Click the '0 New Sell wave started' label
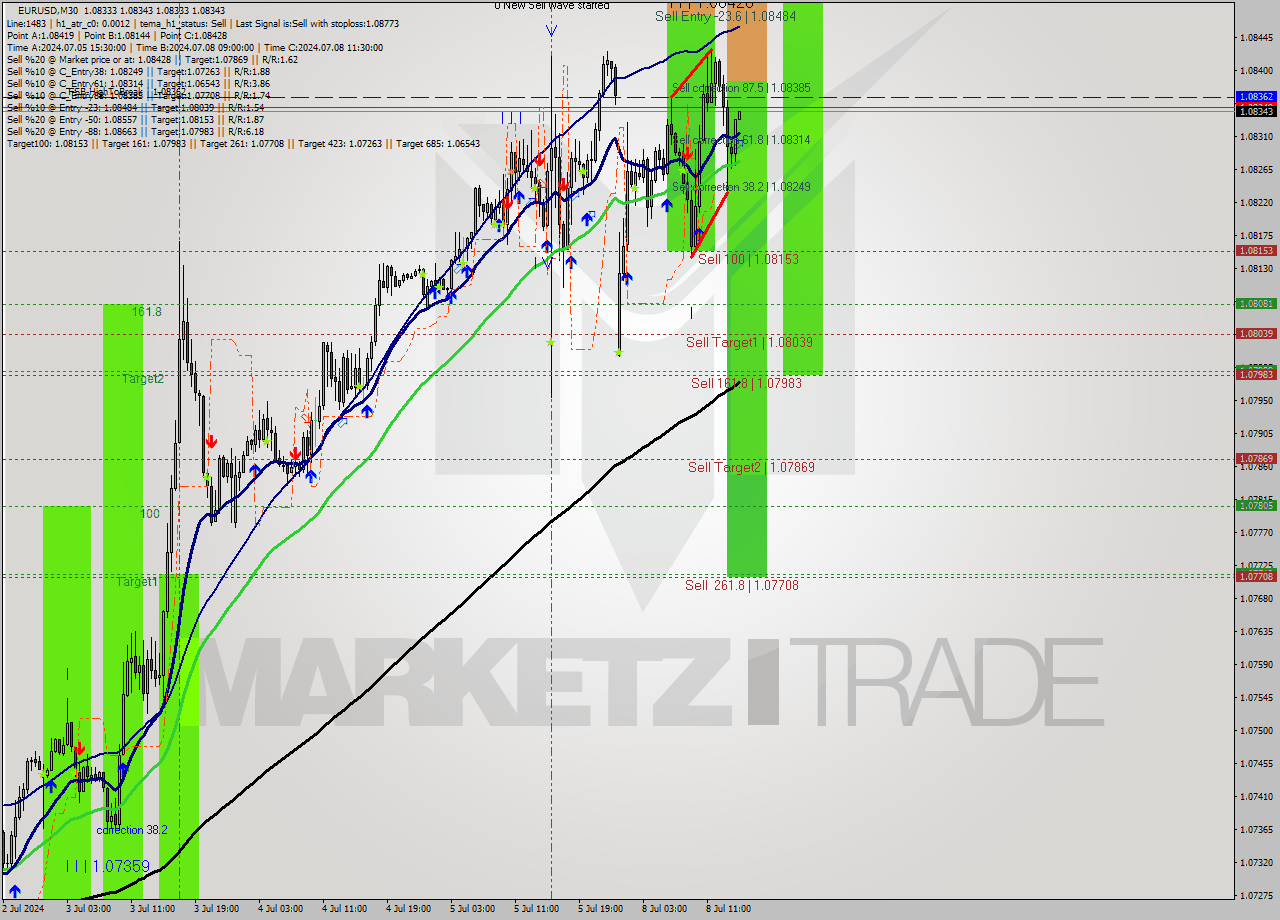 point(552,5)
